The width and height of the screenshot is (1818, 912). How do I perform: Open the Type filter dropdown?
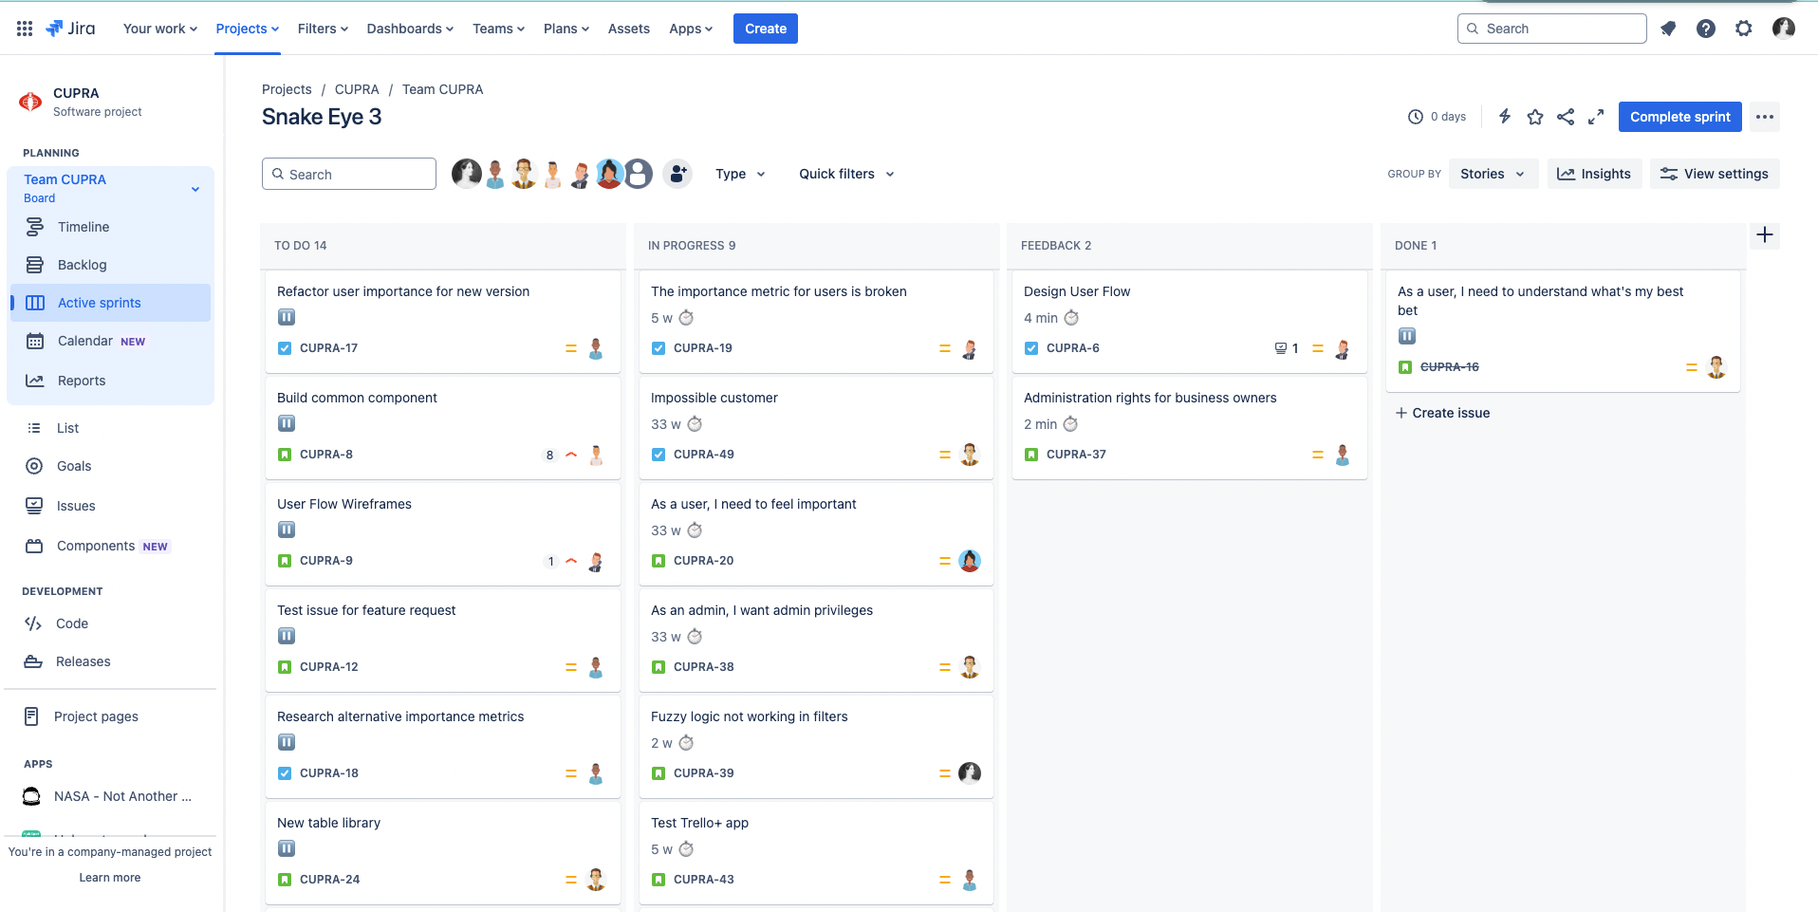coord(740,174)
